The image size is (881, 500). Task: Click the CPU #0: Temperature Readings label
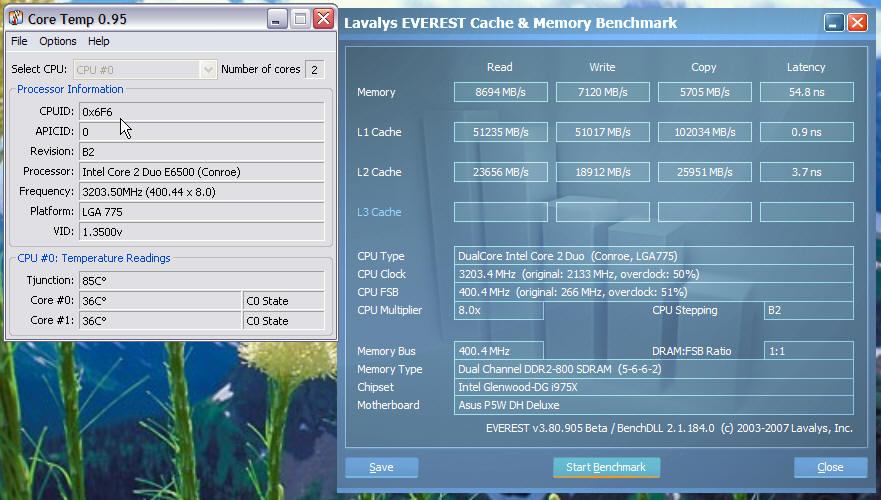click(x=94, y=258)
